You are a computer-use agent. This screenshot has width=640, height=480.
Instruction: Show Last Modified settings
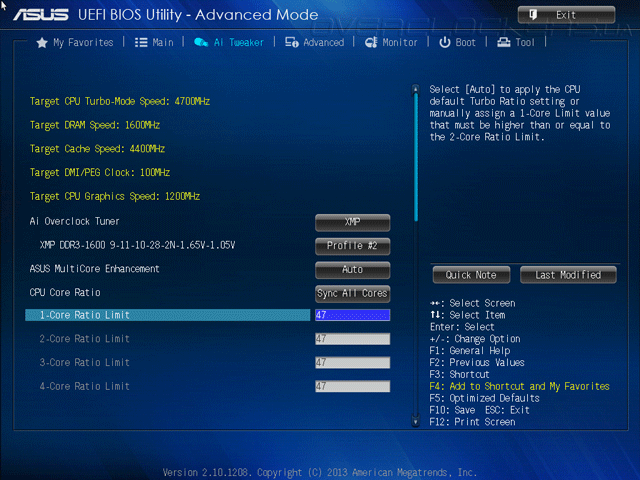568,275
